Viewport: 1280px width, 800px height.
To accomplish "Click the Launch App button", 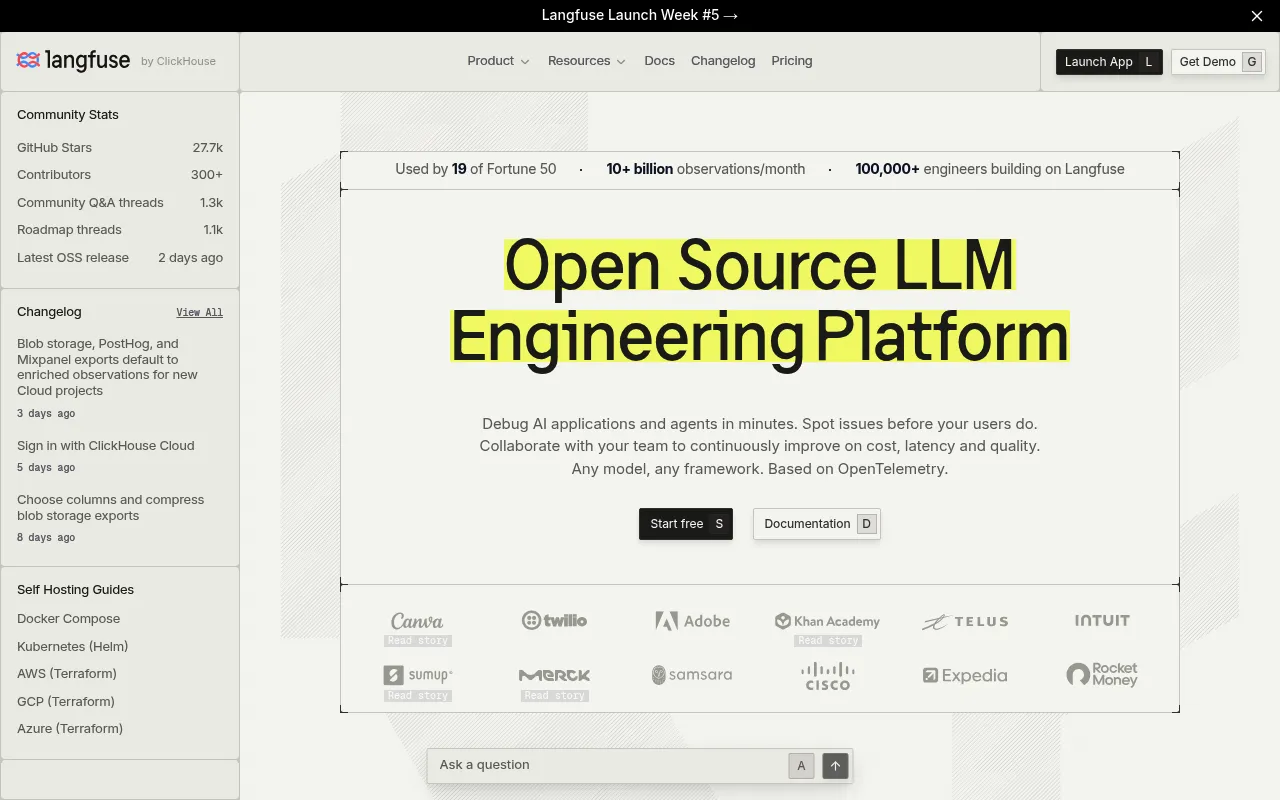I will pos(1109,62).
